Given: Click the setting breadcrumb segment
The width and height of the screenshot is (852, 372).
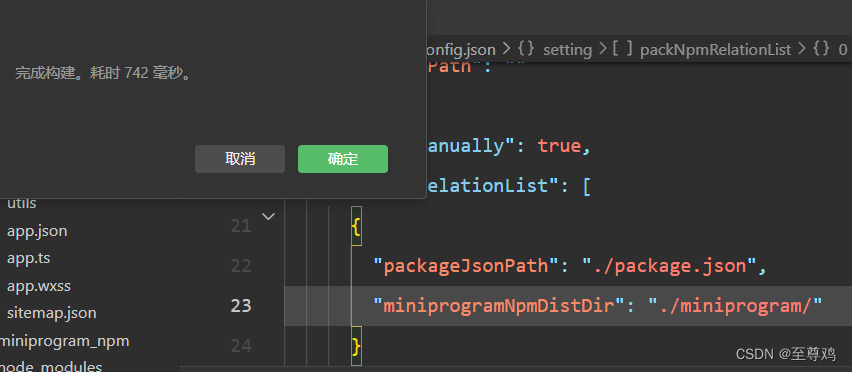Looking at the screenshot, I should click(x=567, y=50).
